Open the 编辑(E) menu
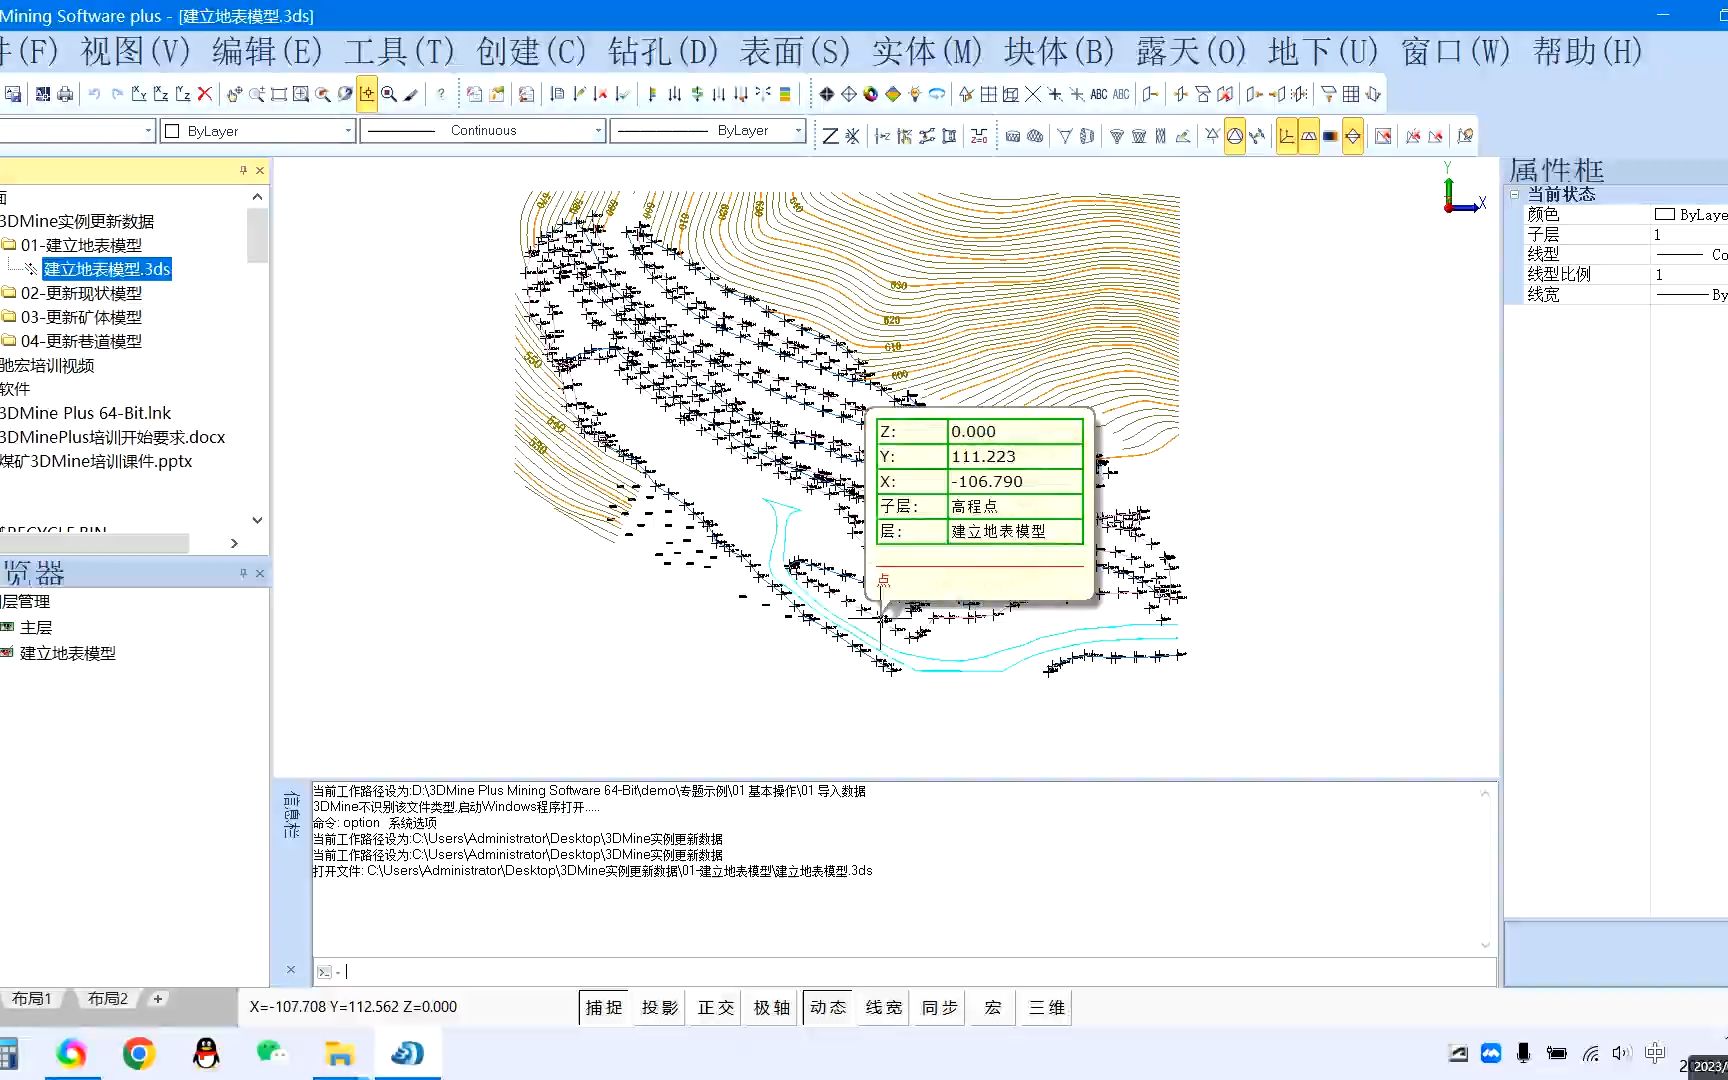Screen dimensions: 1728x1080 click(267, 52)
